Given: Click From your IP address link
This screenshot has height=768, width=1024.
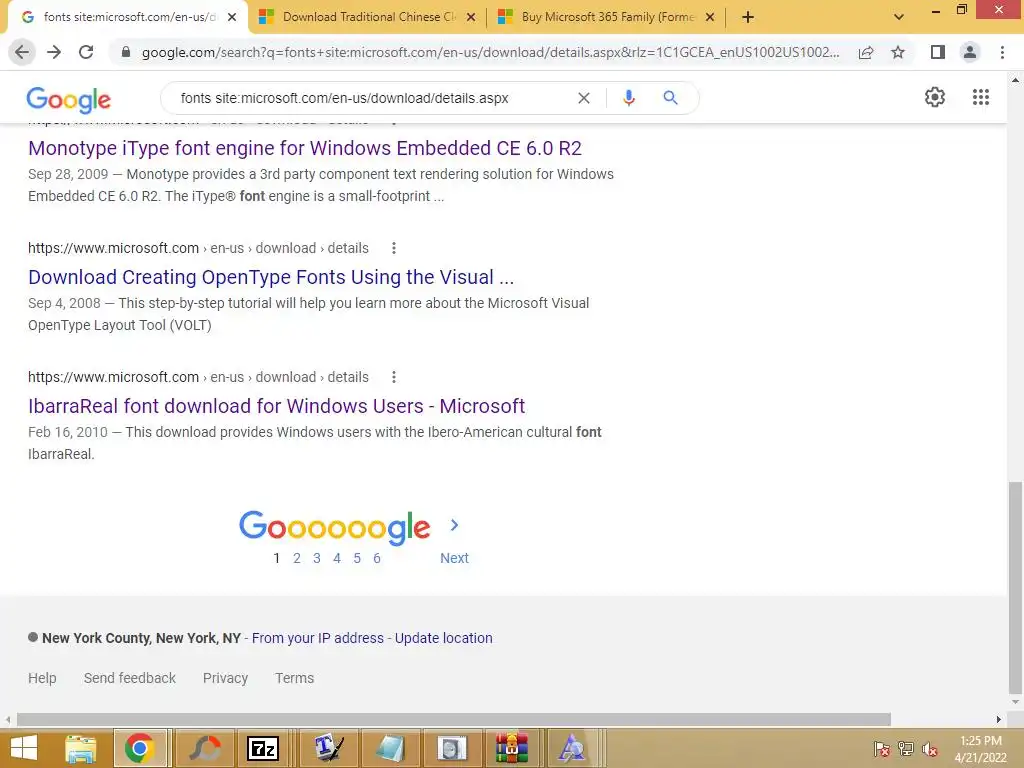Looking at the screenshot, I should (x=317, y=638).
